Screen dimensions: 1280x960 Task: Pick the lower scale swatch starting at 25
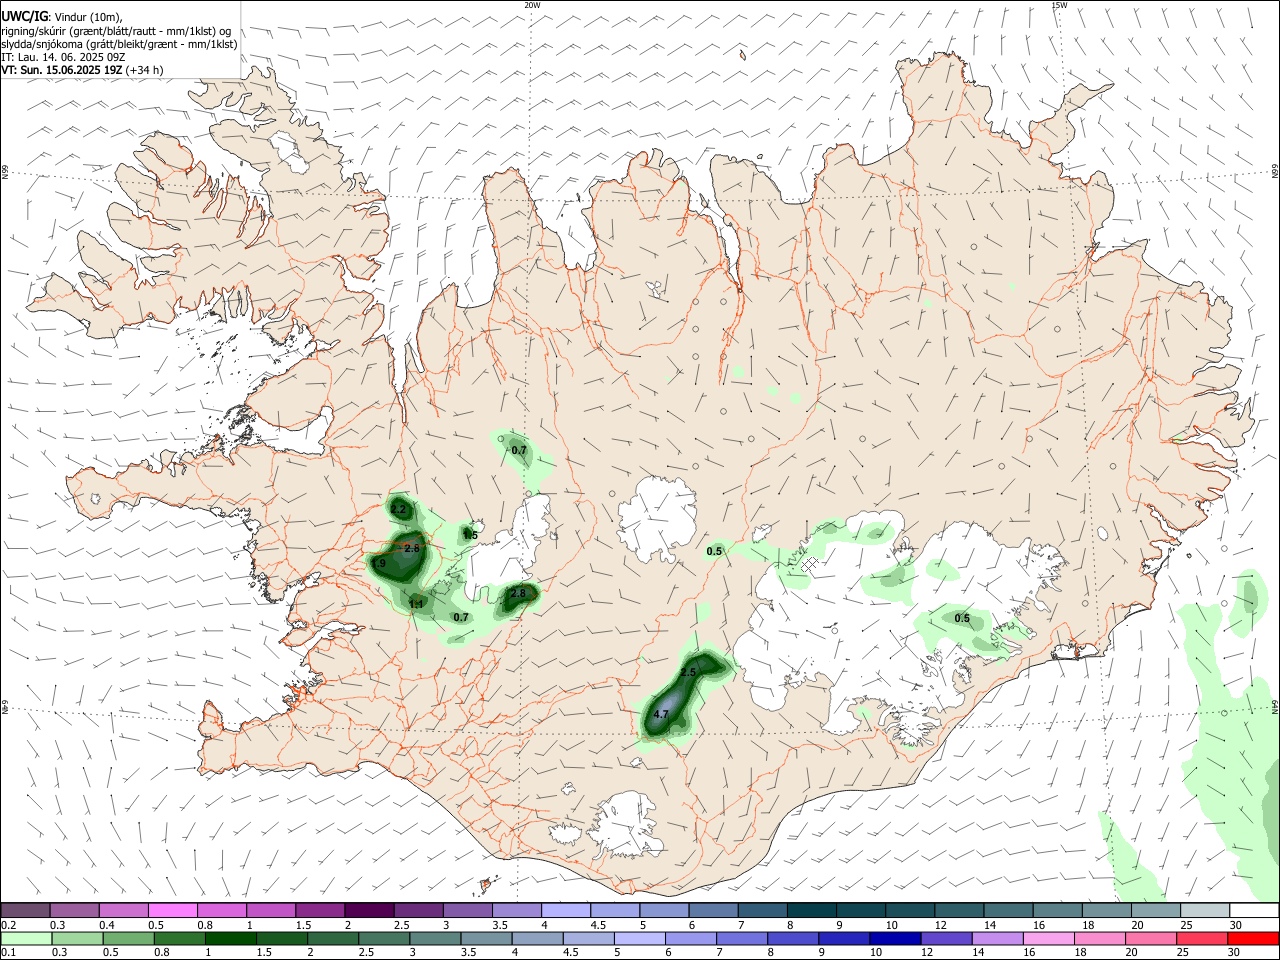(1202, 938)
